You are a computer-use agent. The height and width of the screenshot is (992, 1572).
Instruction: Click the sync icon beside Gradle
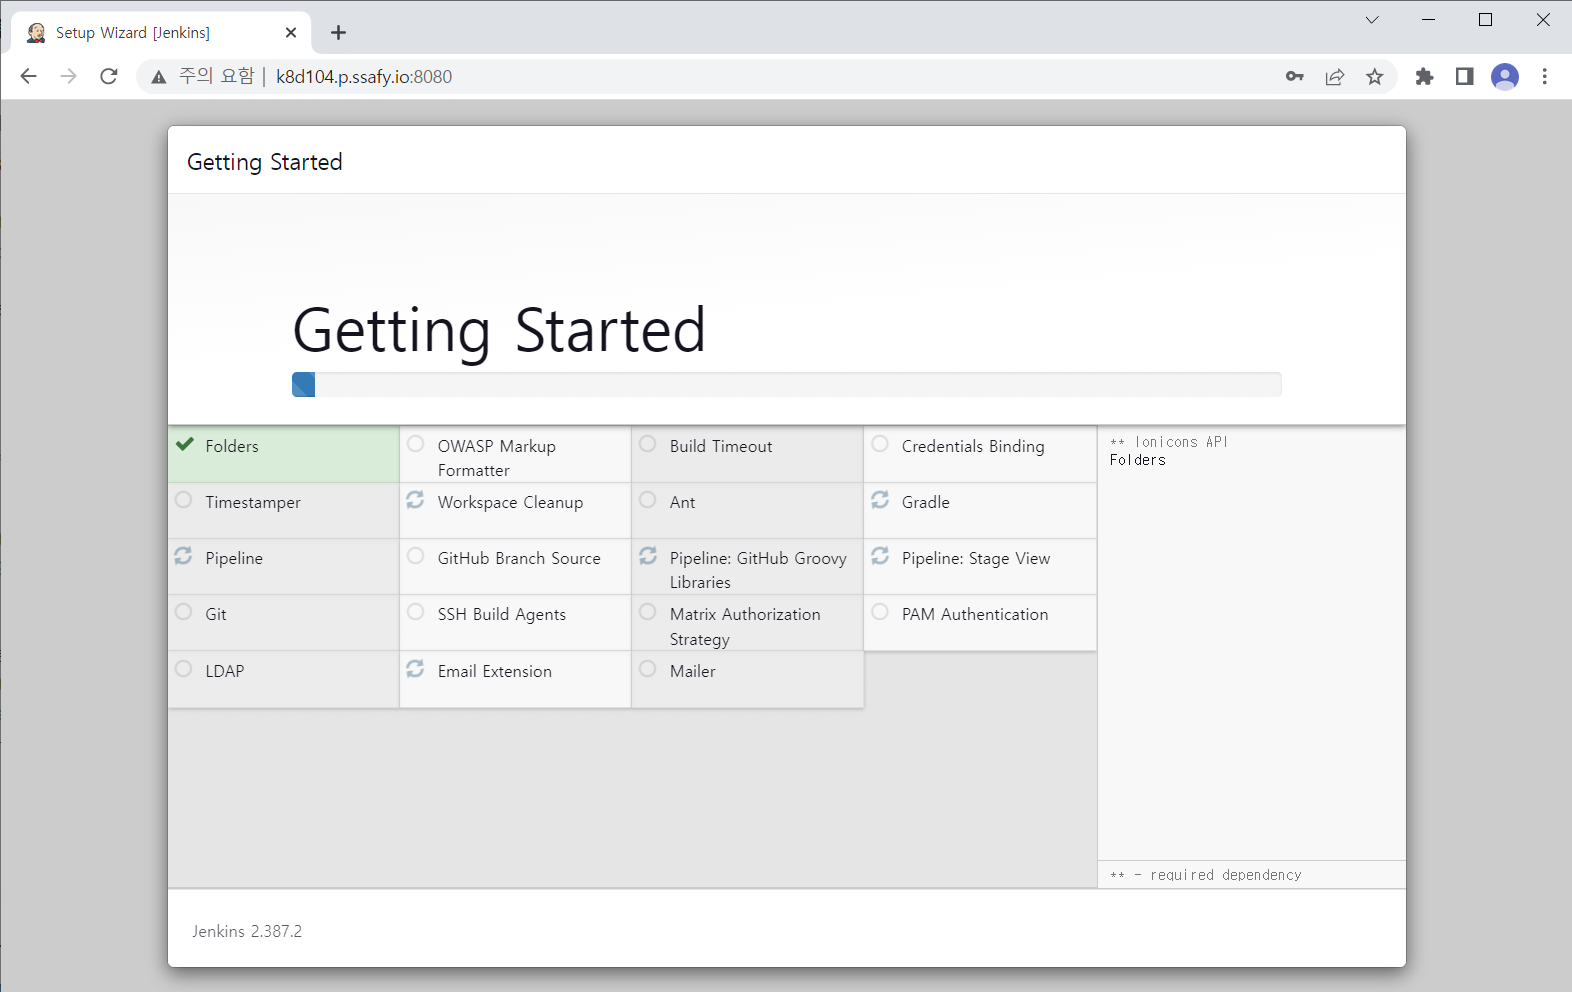880,499
